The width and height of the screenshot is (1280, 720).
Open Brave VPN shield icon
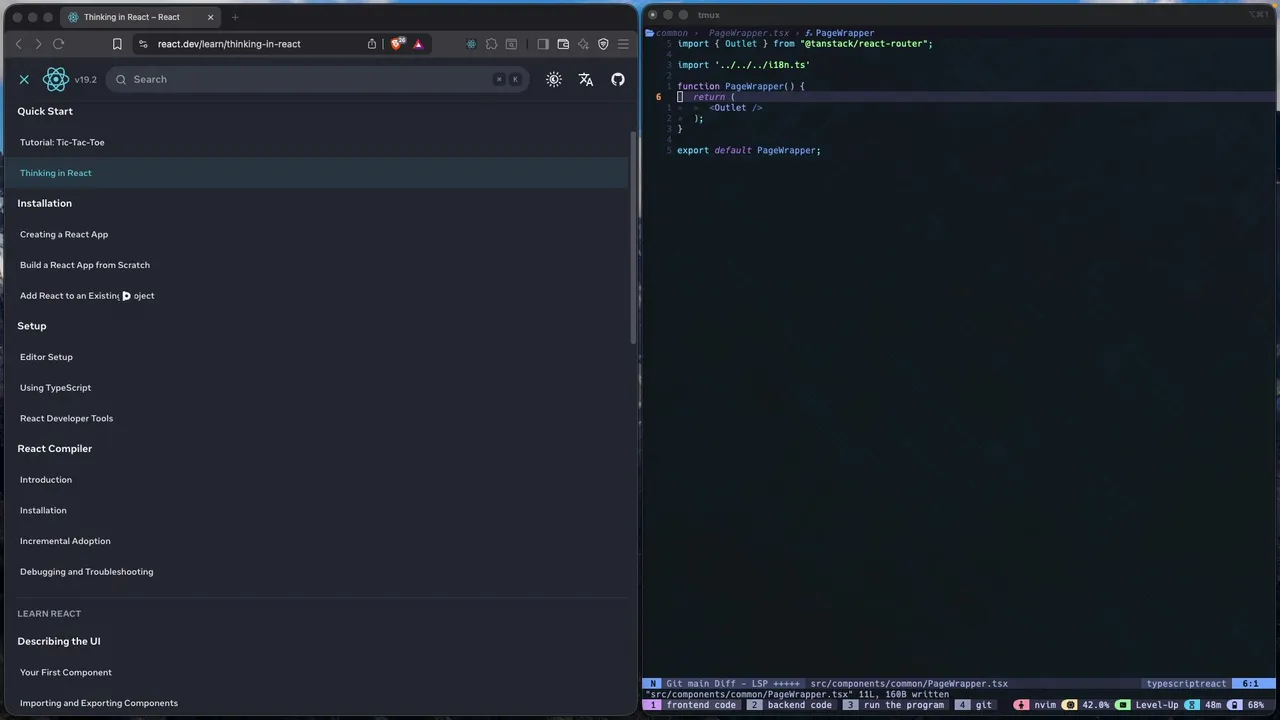pos(603,44)
